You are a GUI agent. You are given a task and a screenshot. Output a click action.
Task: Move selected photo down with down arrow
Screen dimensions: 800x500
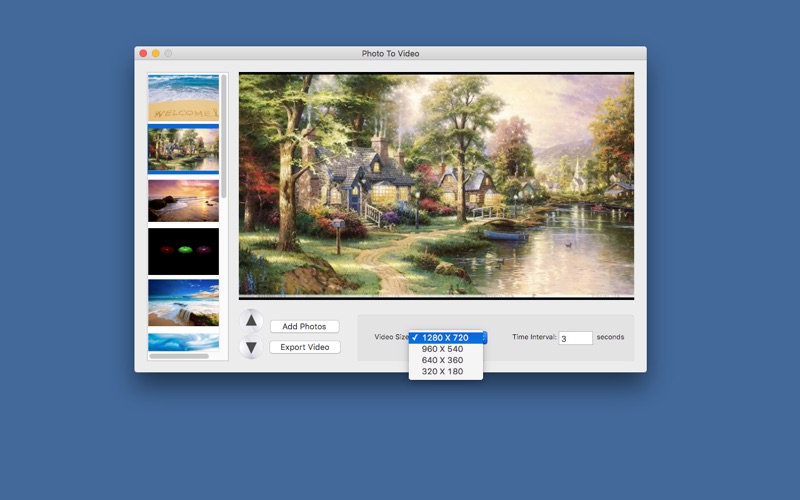tap(251, 347)
